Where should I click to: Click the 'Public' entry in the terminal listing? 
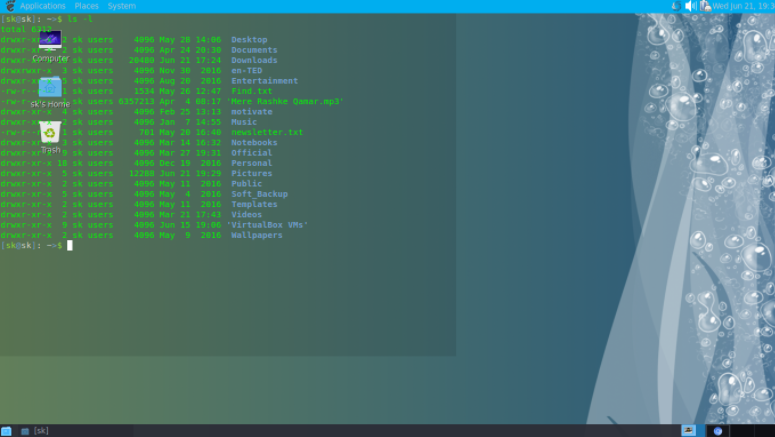click(247, 184)
